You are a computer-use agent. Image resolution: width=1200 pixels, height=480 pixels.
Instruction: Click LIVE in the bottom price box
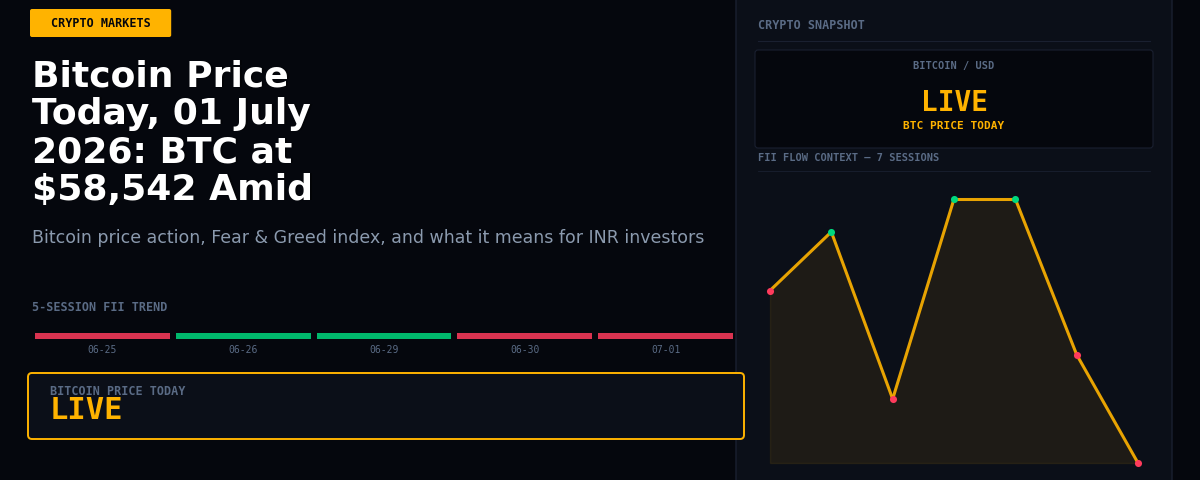86,410
